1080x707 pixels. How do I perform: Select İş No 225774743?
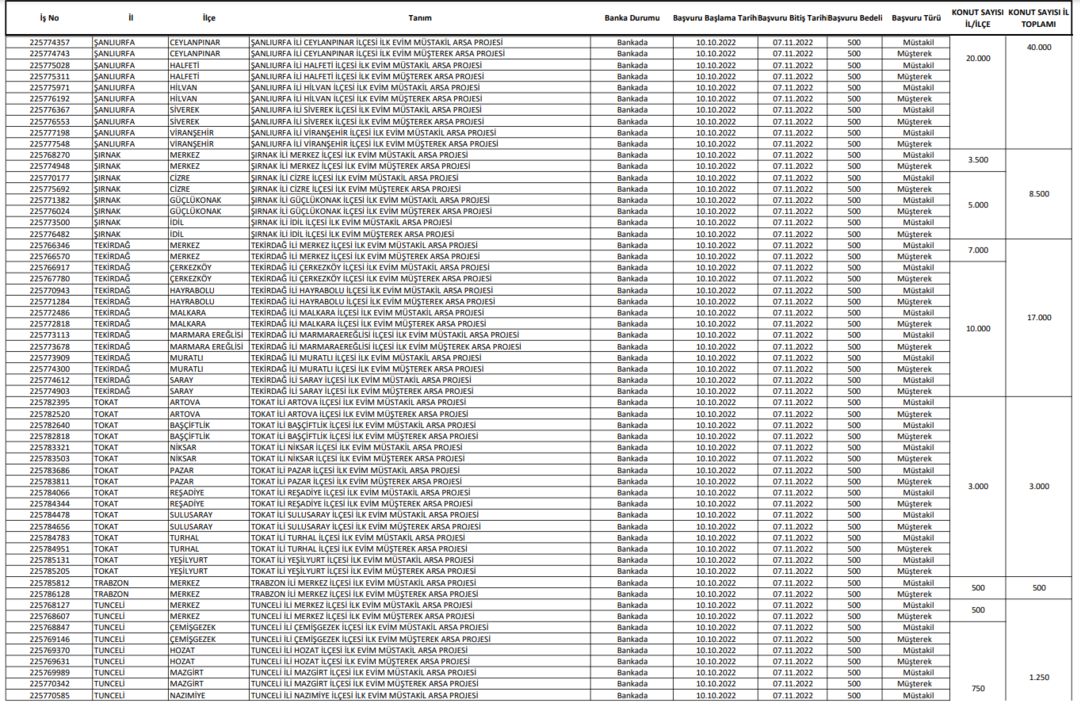(50, 54)
